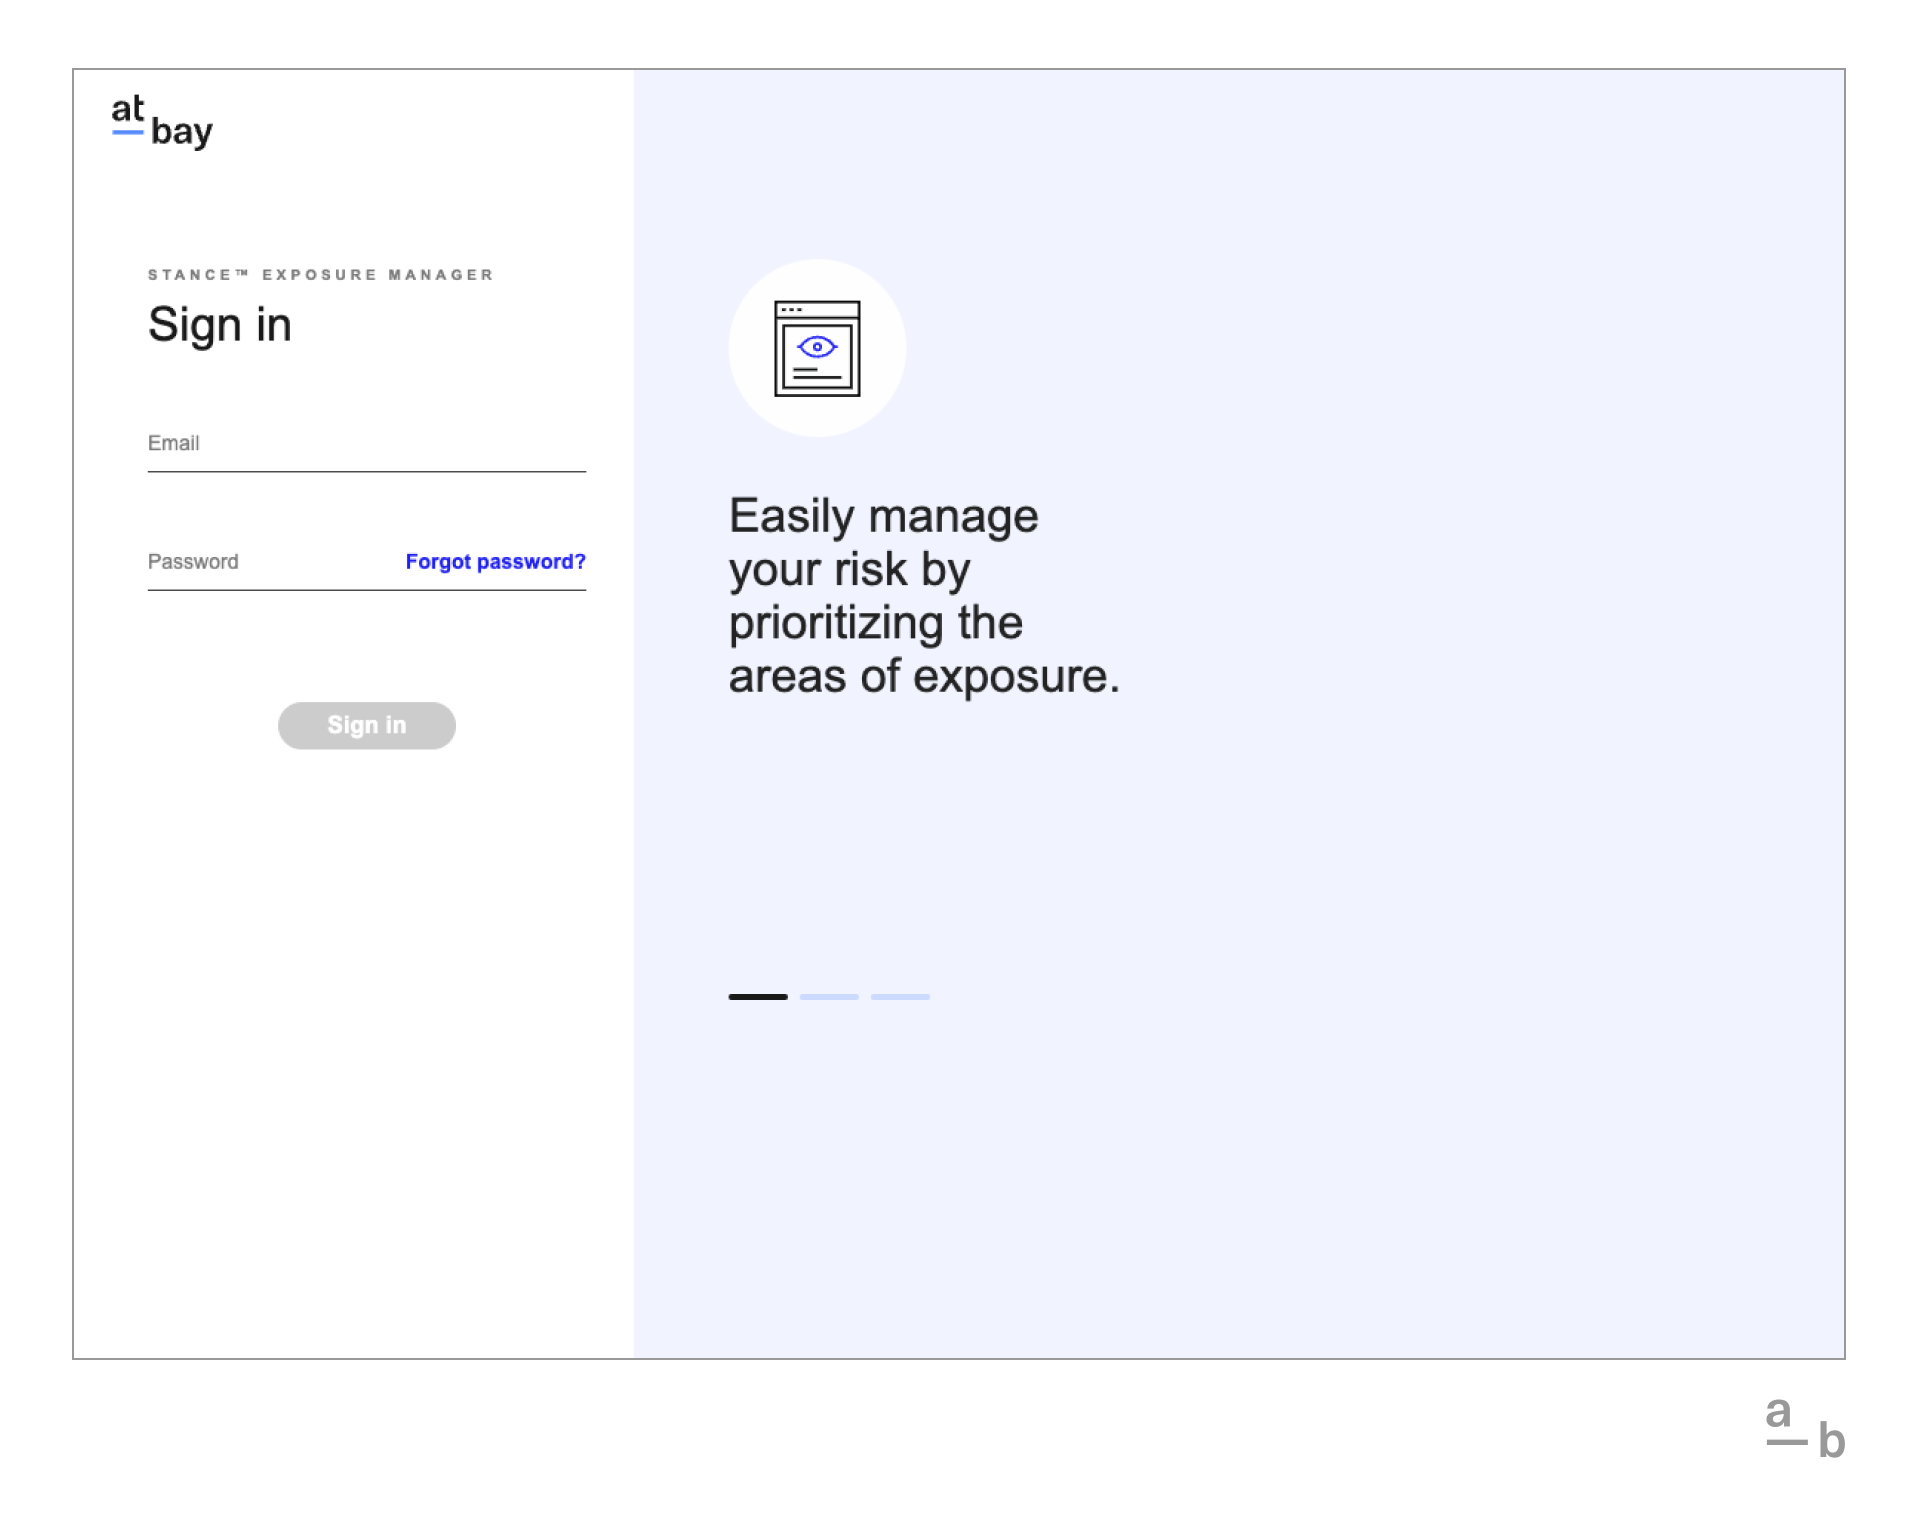Select the third carousel indicator
Image resolution: width=1920 pixels, height=1526 pixels.
(900, 996)
